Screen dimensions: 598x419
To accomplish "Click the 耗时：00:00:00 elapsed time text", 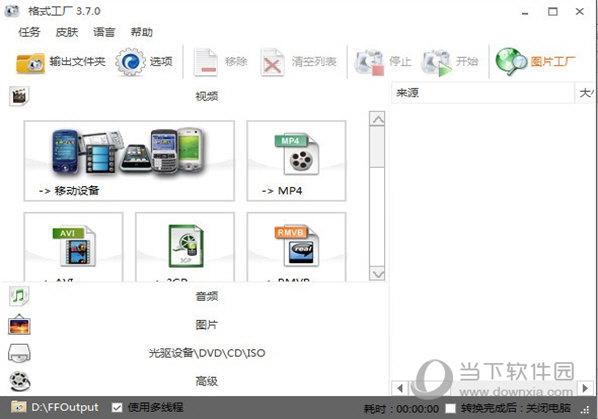I will pos(401,409).
